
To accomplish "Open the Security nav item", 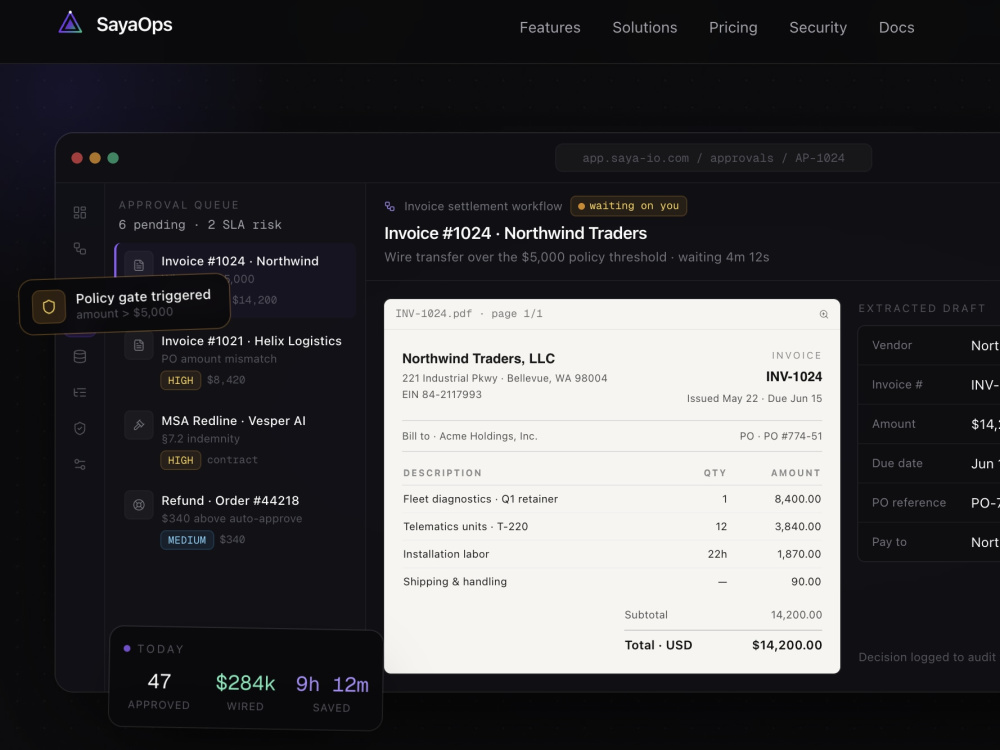I will pyautogui.click(x=818, y=27).
